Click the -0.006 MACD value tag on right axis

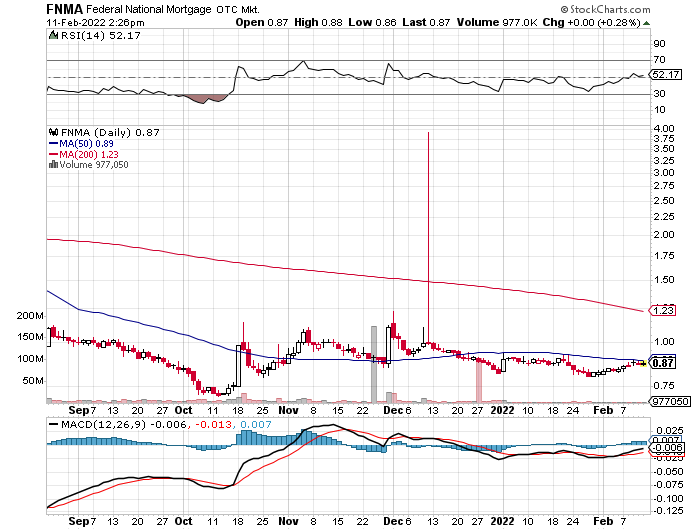point(667,448)
